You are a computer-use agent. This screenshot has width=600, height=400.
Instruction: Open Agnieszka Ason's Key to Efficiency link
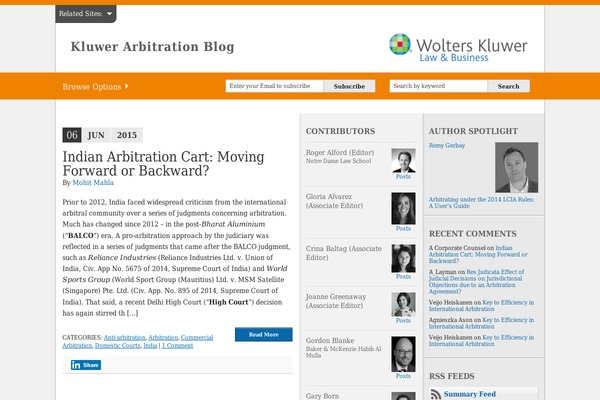[481, 323]
